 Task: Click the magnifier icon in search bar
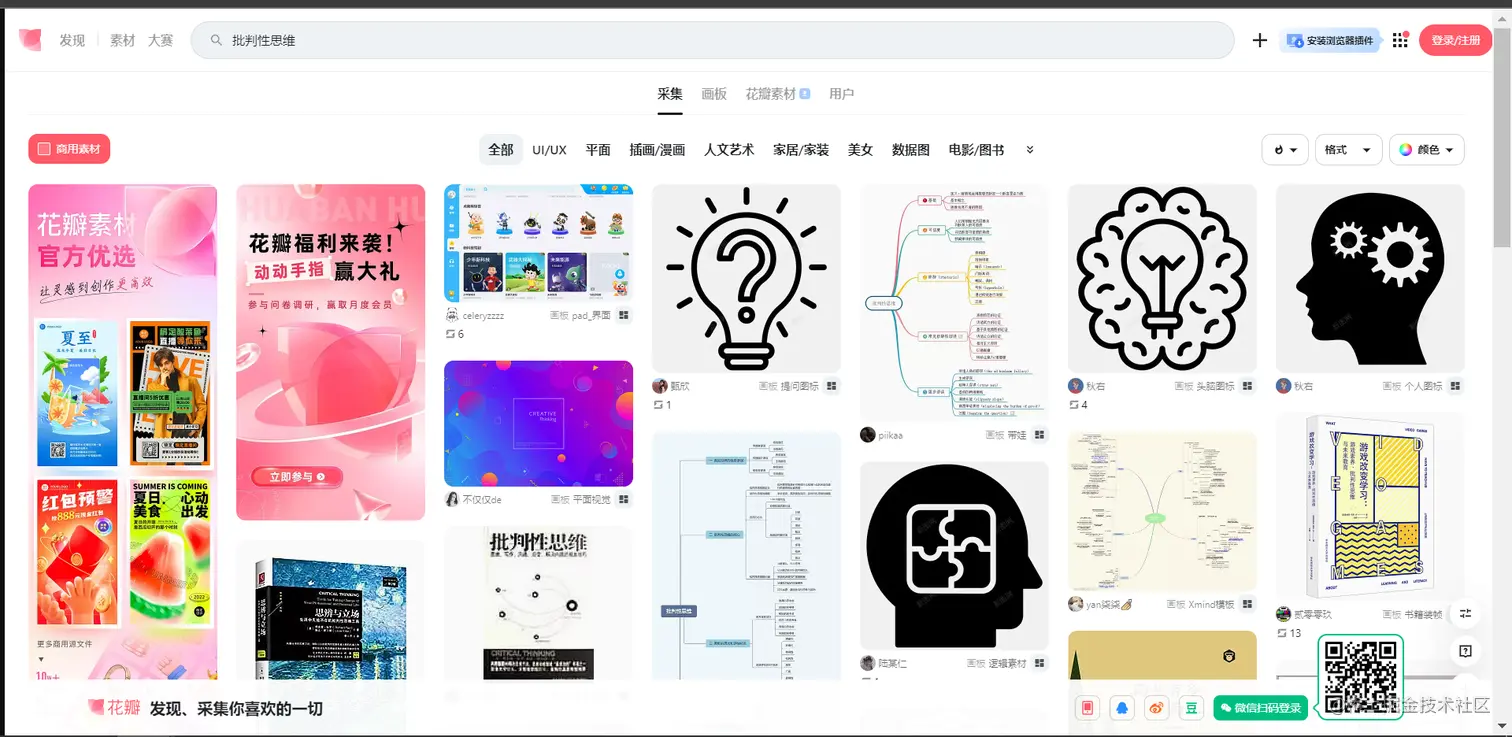pyautogui.click(x=216, y=40)
